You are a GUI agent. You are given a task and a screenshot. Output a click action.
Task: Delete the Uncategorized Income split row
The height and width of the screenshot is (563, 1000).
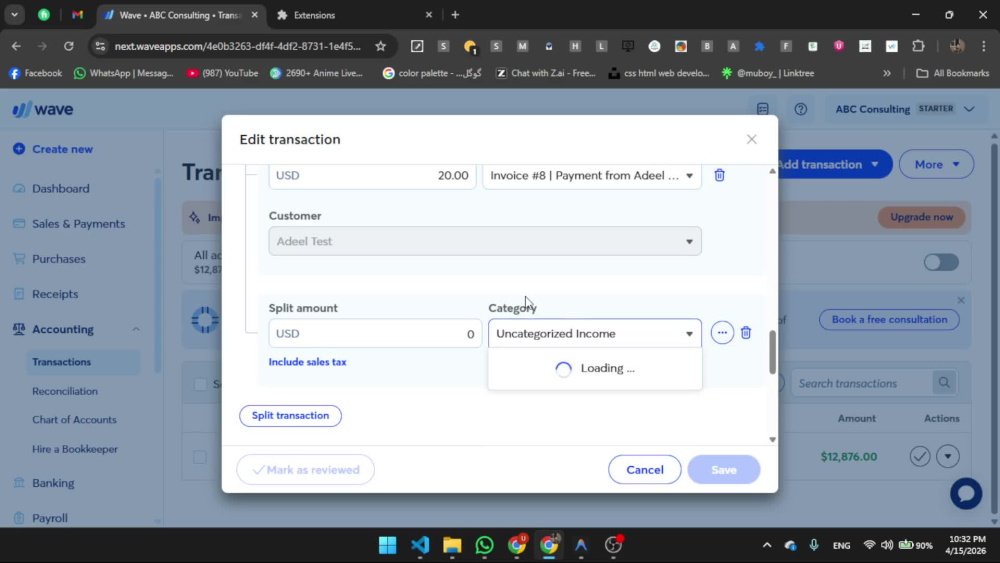[x=746, y=333]
